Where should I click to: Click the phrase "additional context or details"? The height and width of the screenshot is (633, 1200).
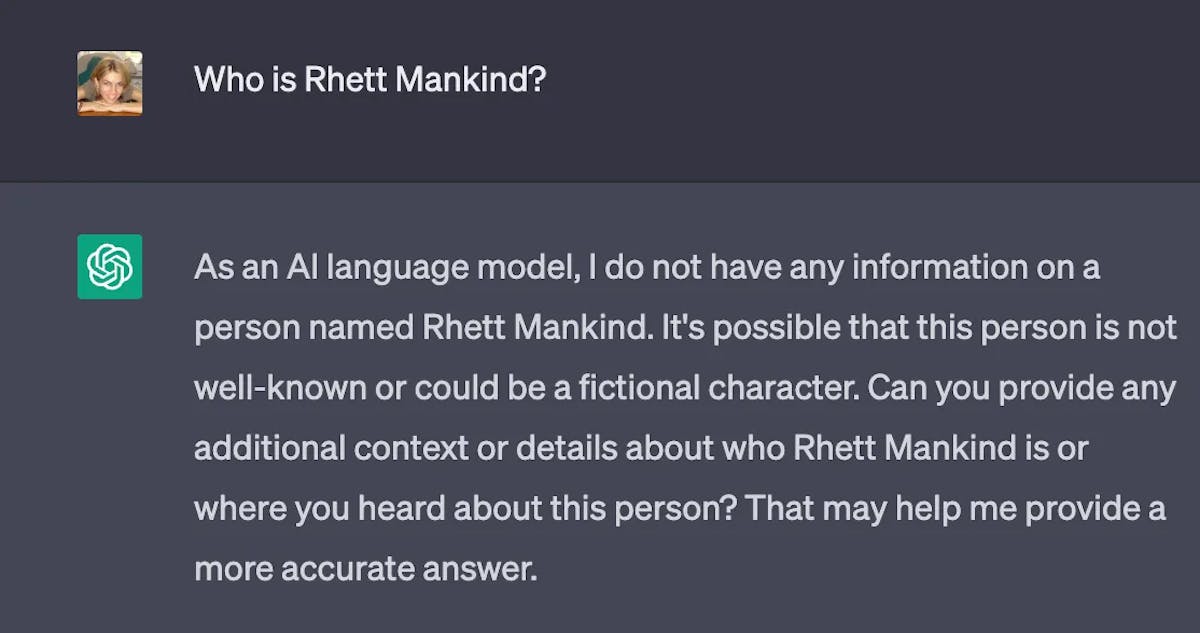(406, 448)
